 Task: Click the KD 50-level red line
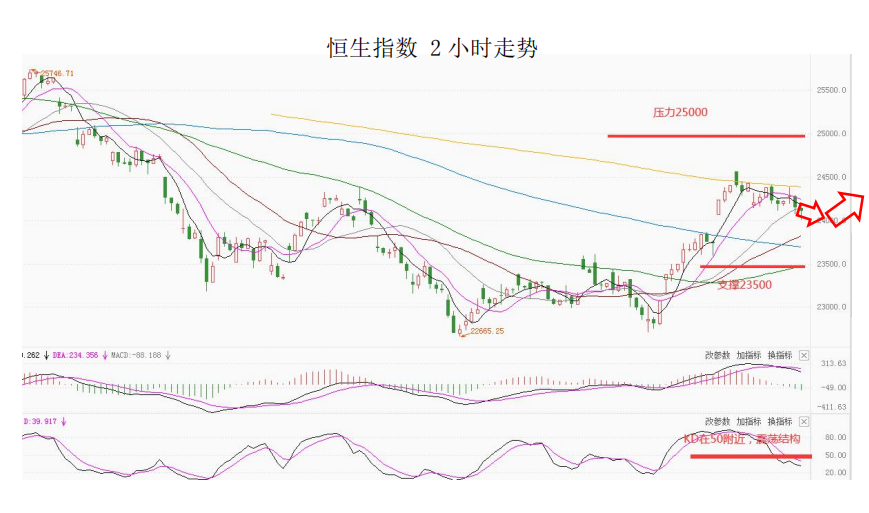(x=751, y=456)
